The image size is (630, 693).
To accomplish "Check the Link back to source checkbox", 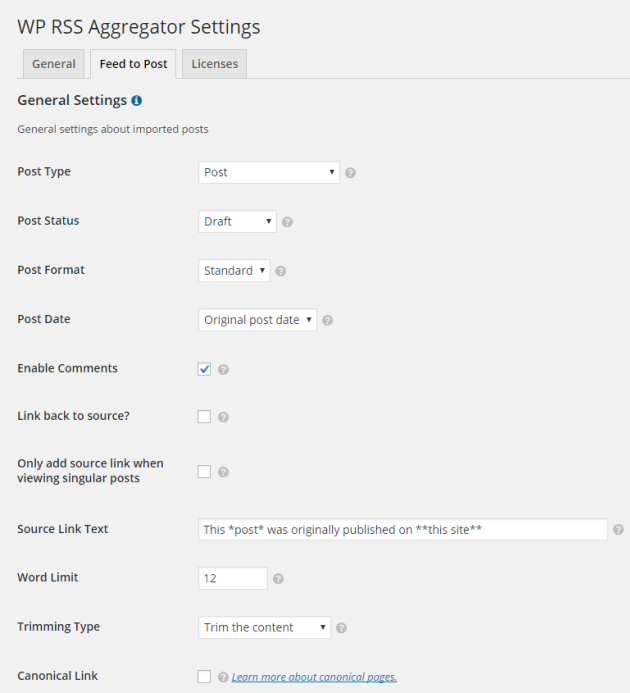I will tap(204, 416).
